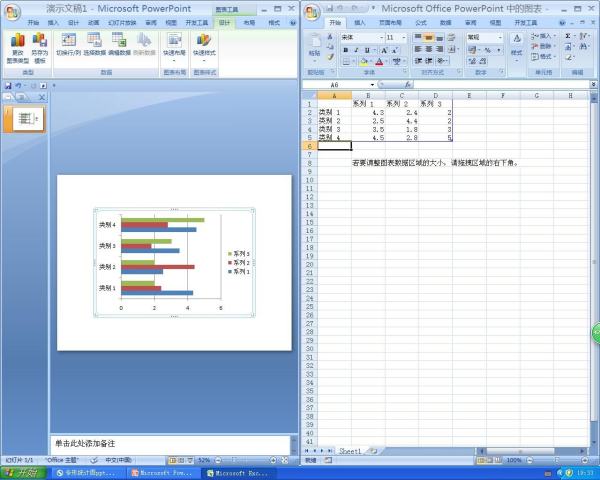Toggle align text left in Excel

(x=418, y=49)
